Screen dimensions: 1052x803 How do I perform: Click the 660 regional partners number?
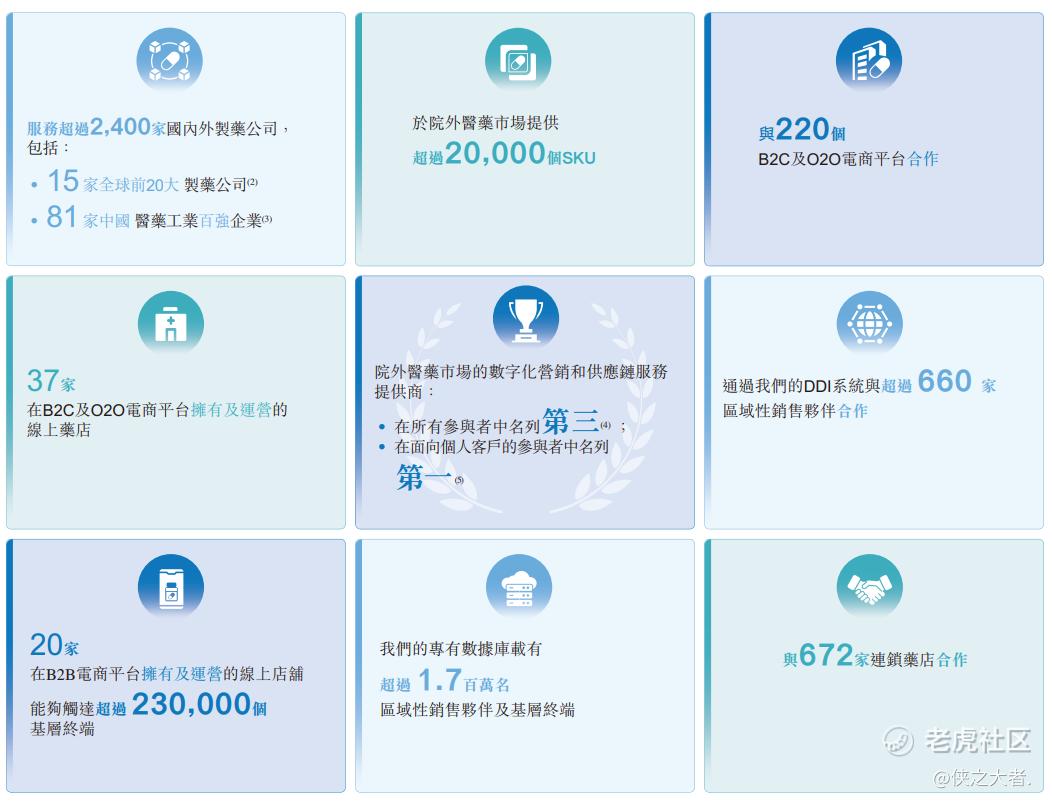tap(944, 381)
